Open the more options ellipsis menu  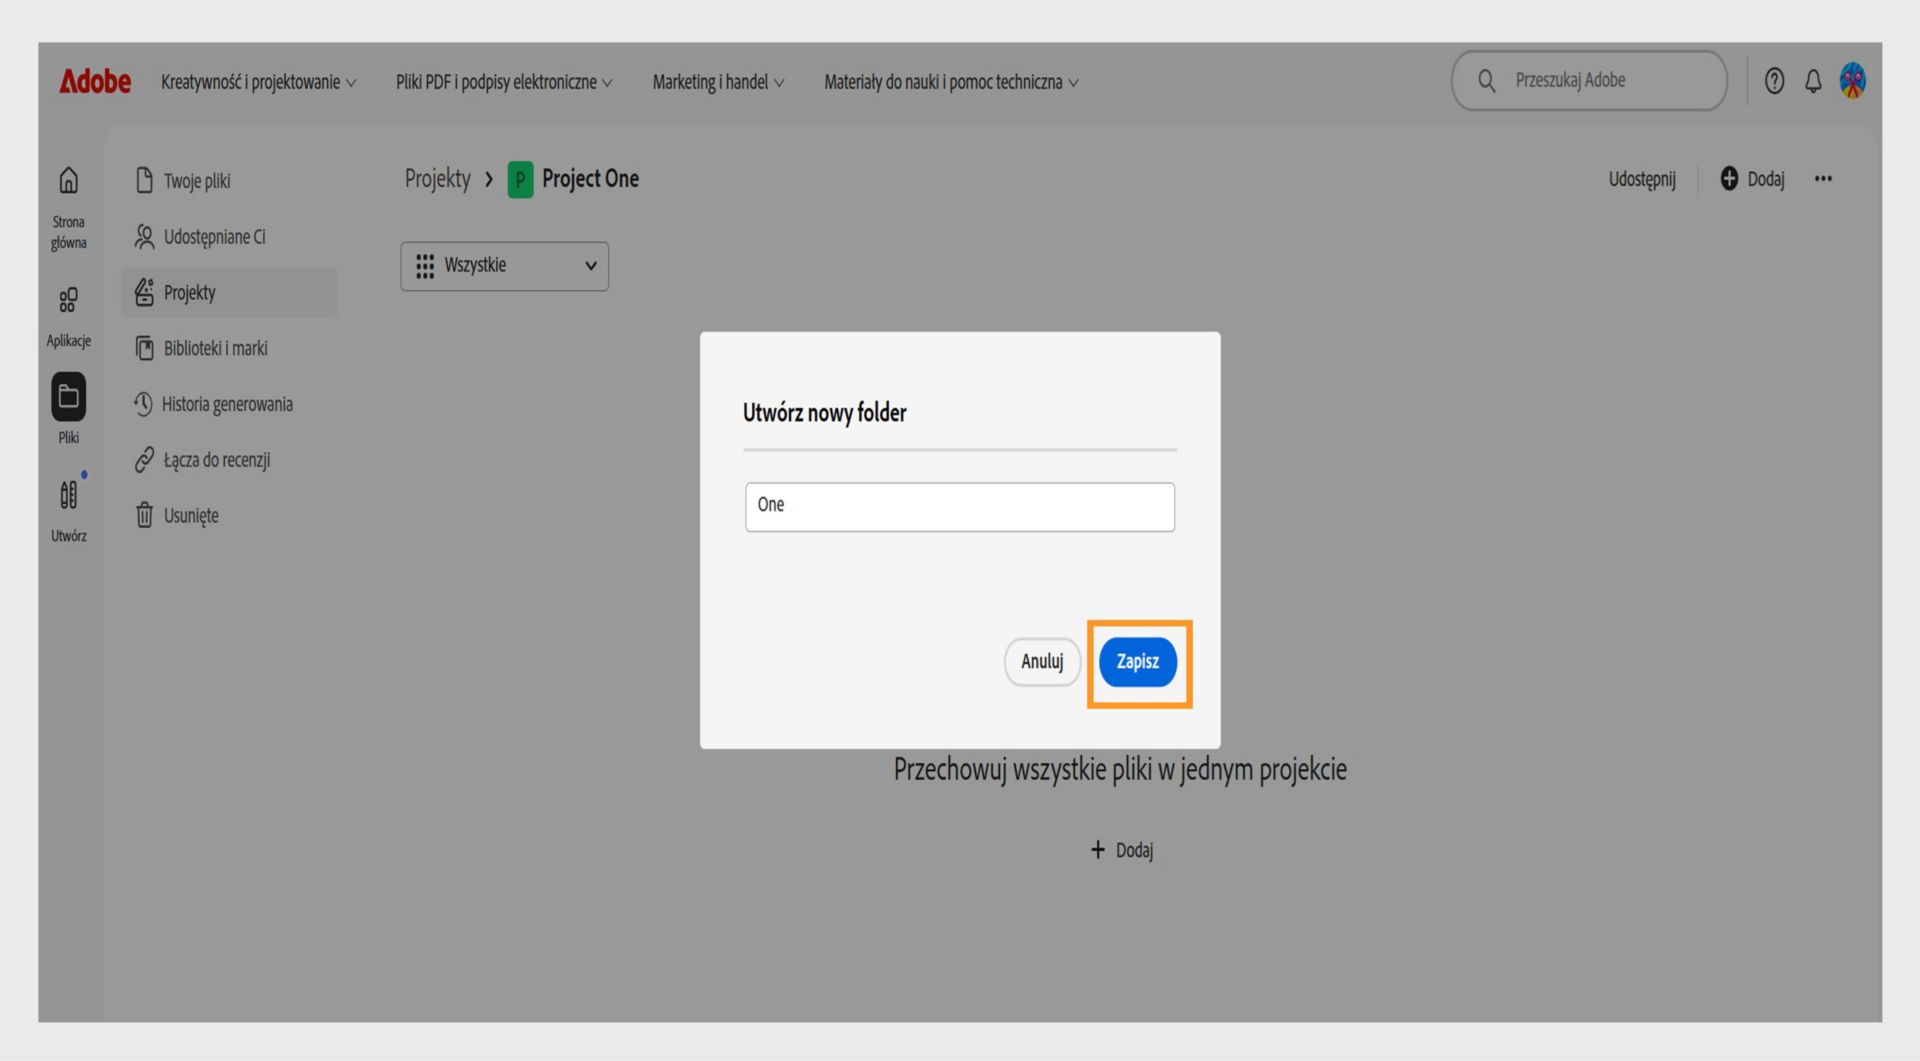pyautogui.click(x=1823, y=178)
